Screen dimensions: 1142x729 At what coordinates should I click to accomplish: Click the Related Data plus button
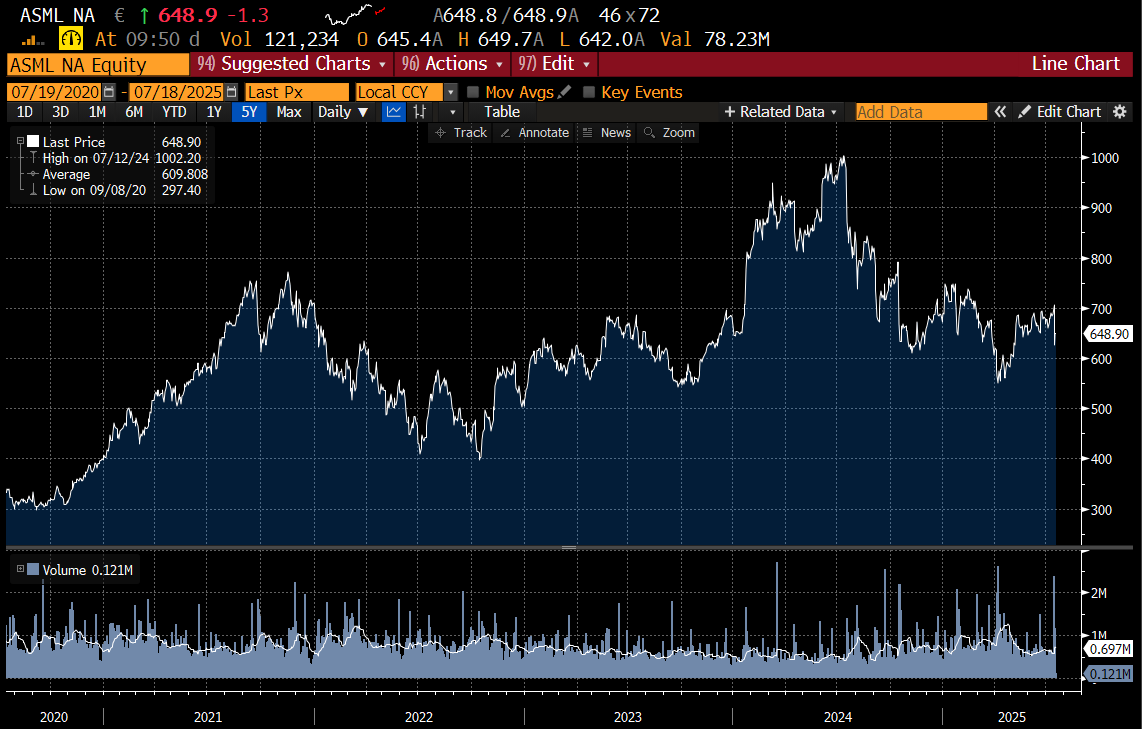point(781,112)
